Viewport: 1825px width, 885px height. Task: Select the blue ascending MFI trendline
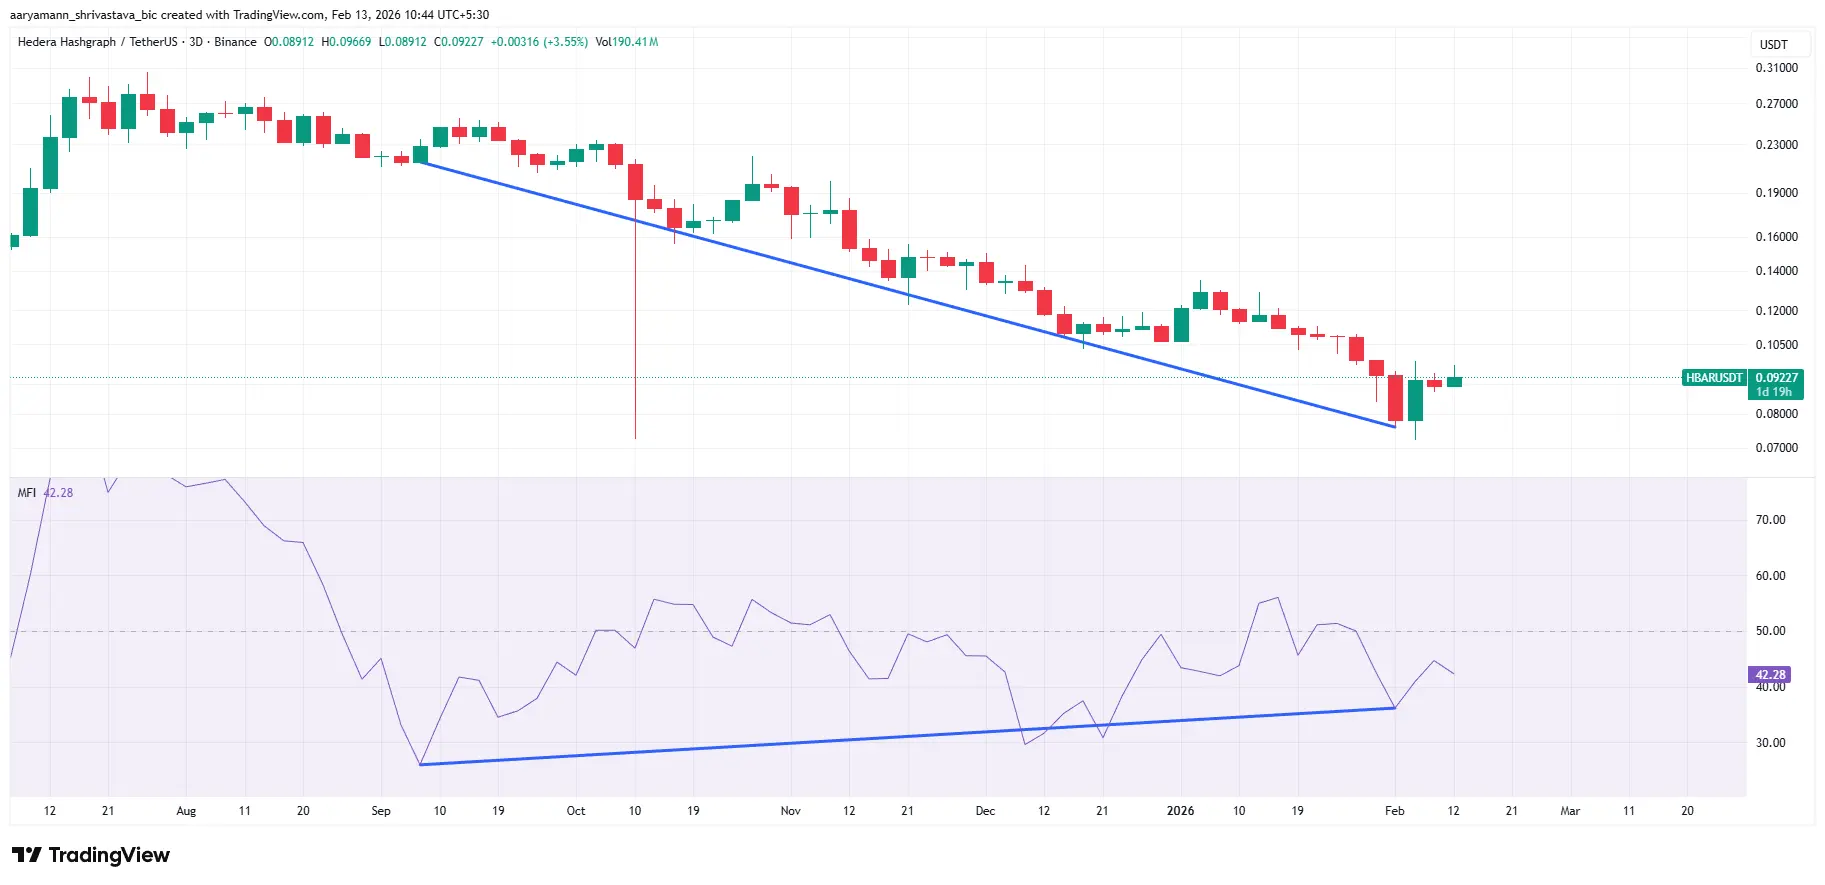point(900,737)
